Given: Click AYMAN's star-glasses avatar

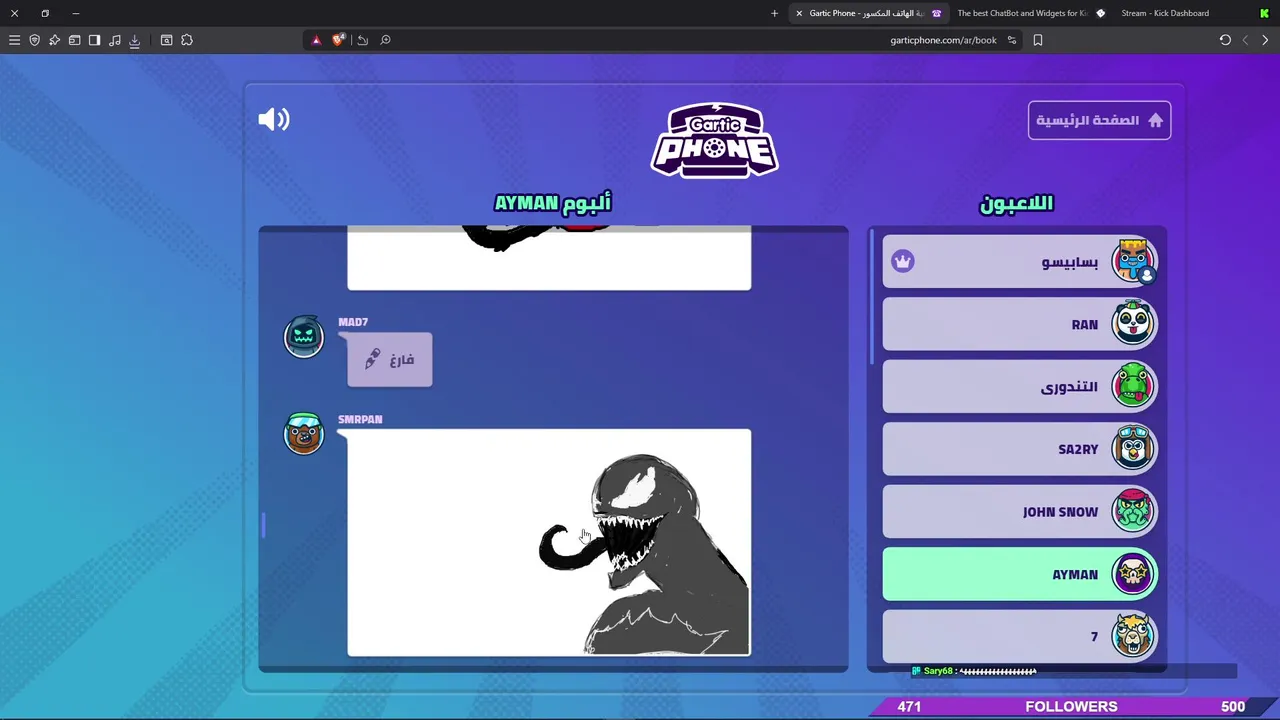Looking at the screenshot, I should (x=1133, y=574).
